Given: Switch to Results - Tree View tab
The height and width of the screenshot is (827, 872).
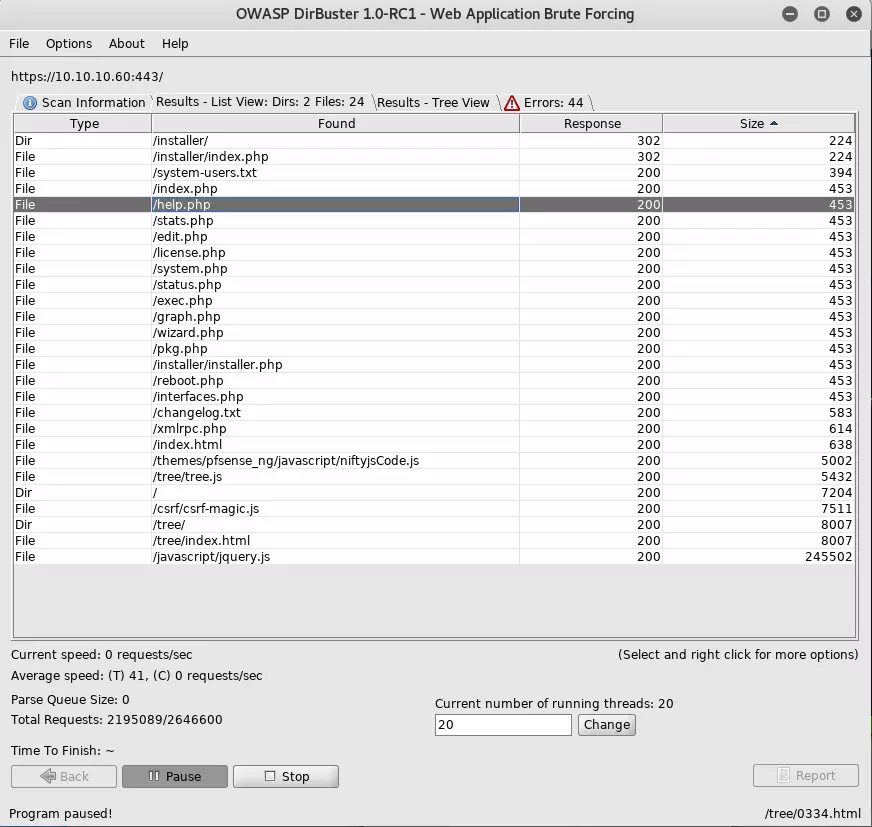Looking at the screenshot, I should tap(433, 102).
